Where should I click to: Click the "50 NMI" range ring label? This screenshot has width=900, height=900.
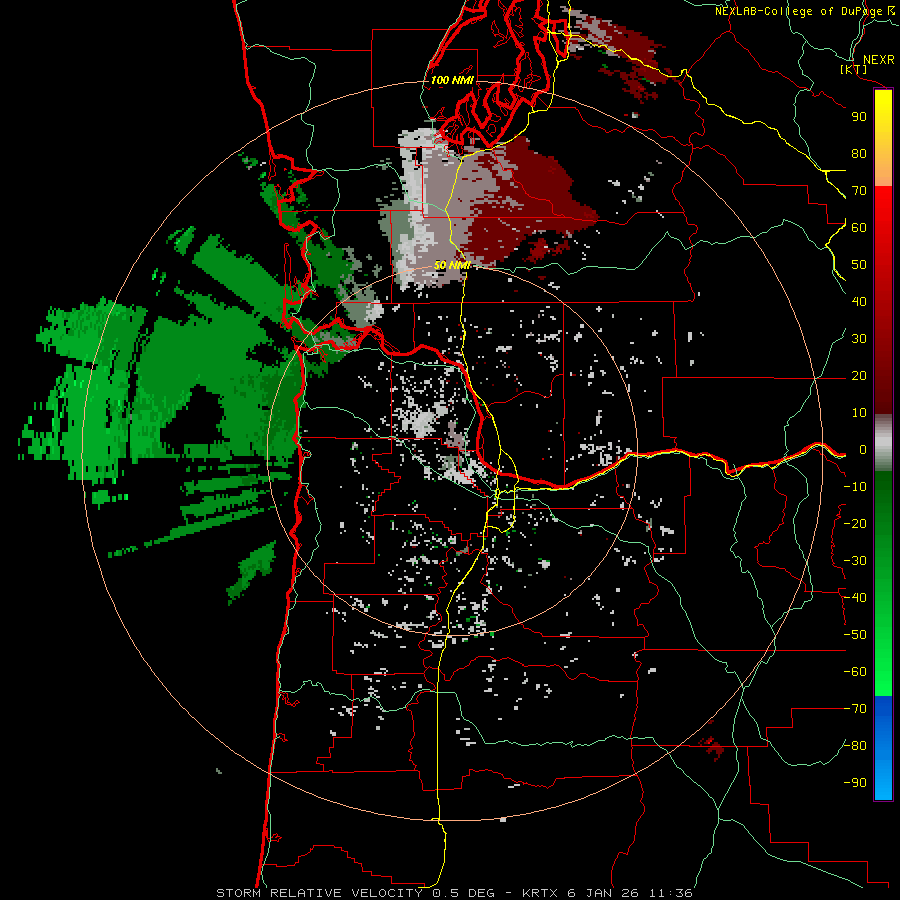pyautogui.click(x=452, y=265)
